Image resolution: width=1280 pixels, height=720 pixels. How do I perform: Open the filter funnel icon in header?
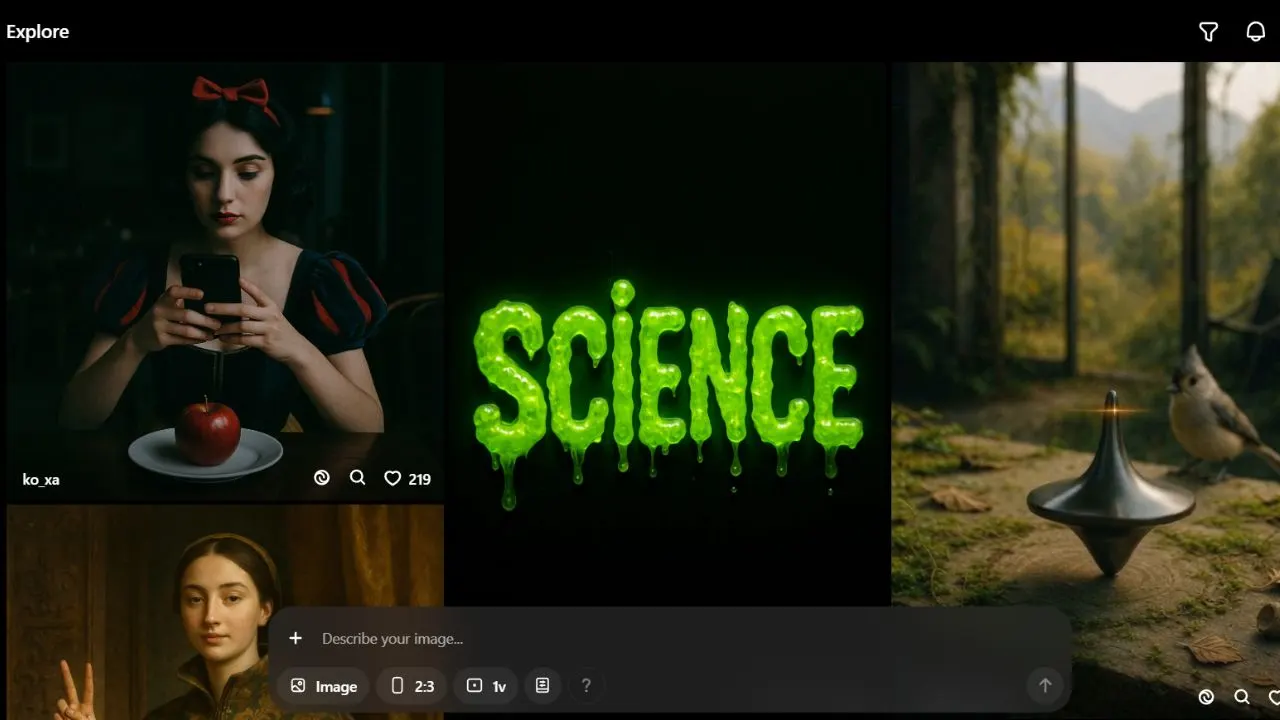pyautogui.click(x=1208, y=32)
